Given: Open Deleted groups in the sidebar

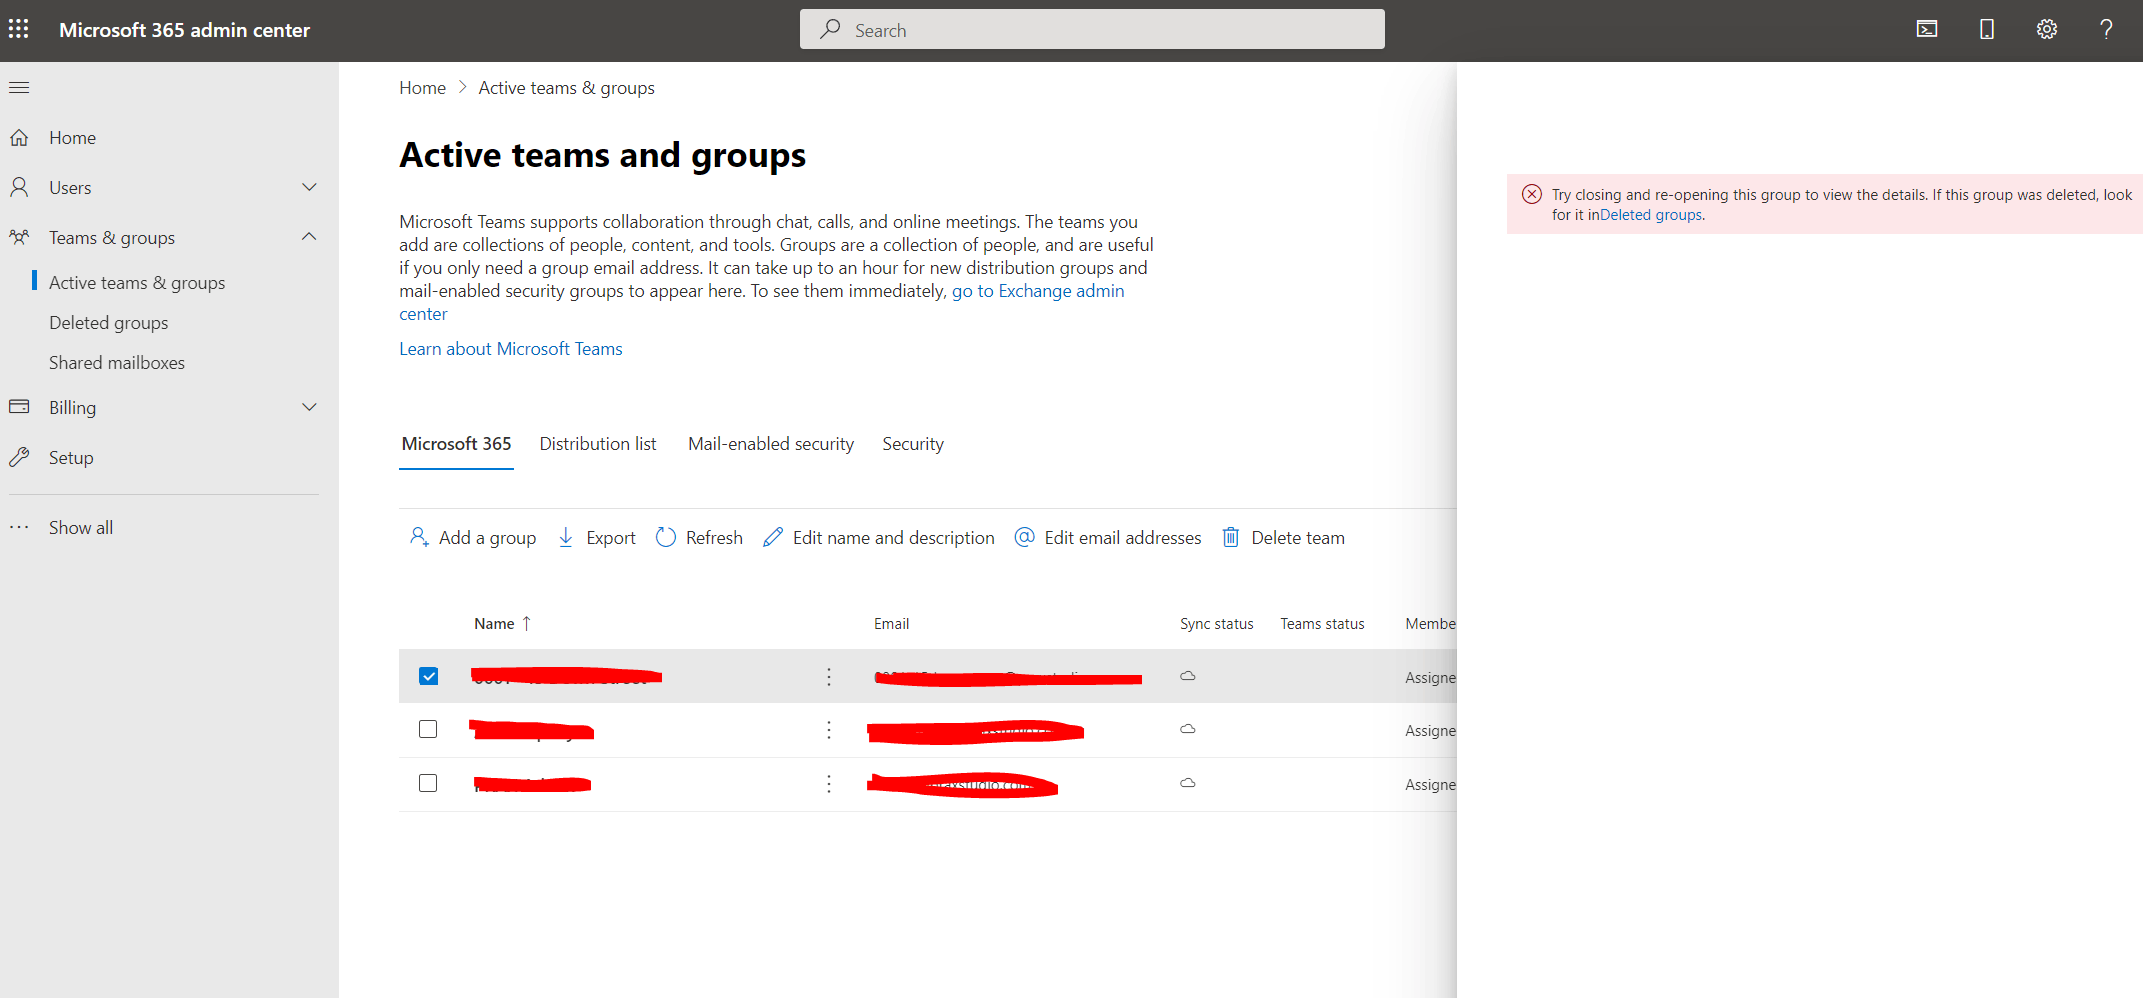Looking at the screenshot, I should coord(109,323).
